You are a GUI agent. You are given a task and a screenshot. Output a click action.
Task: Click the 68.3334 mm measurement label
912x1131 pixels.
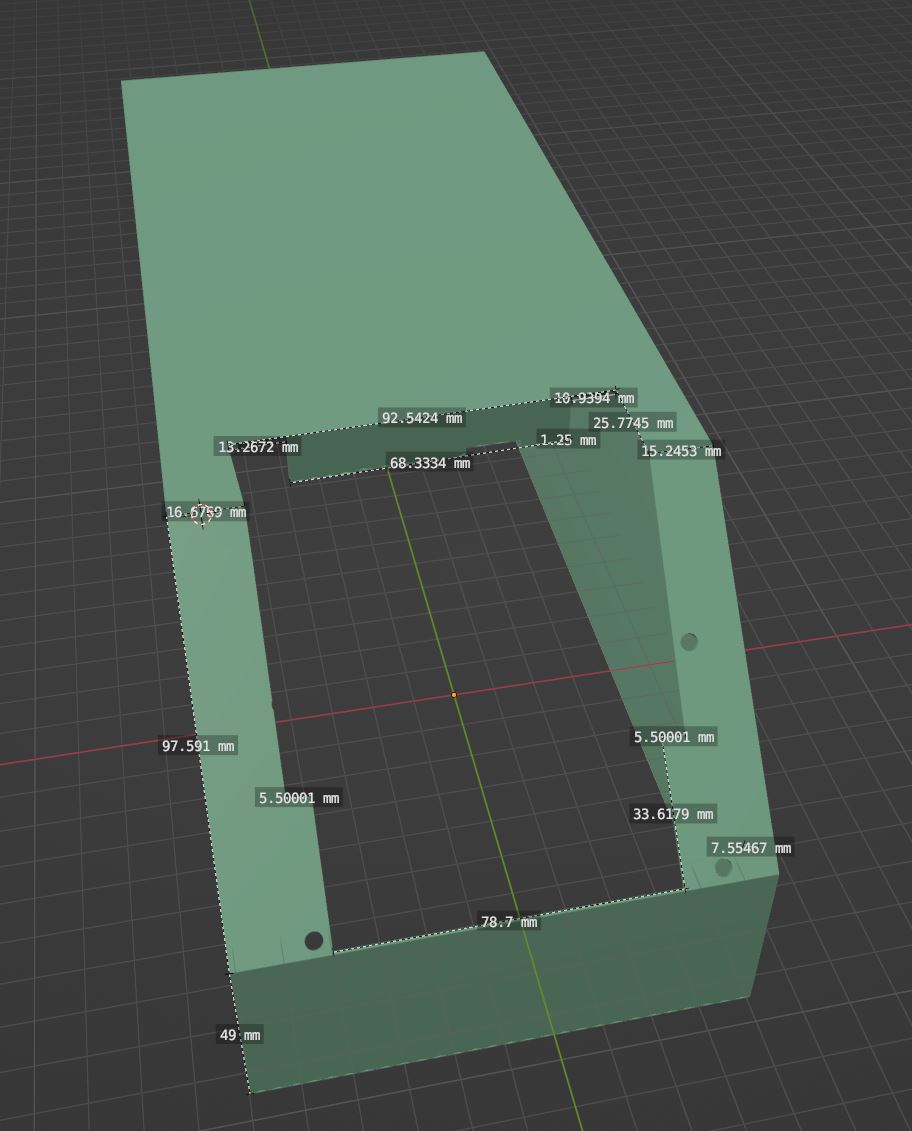point(429,463)
